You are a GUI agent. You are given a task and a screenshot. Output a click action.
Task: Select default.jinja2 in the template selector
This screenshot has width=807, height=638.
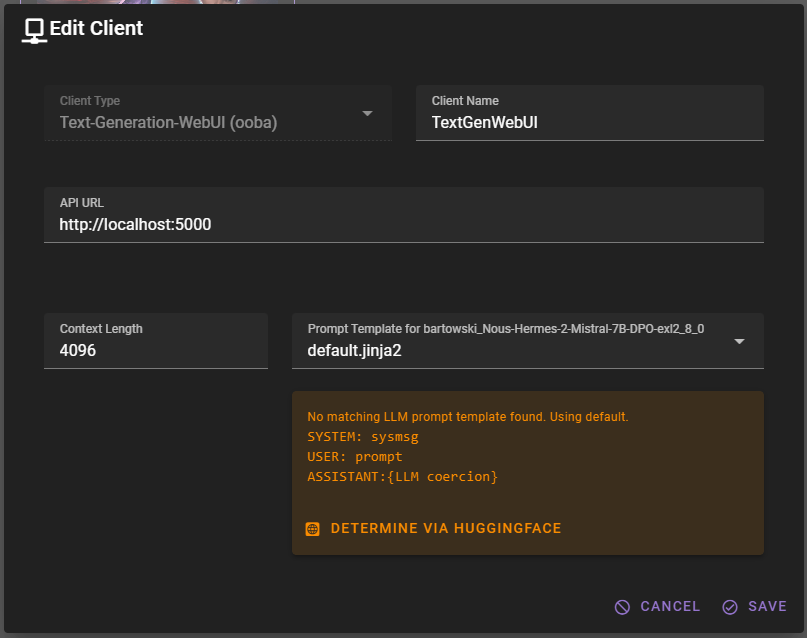tap(358, 350)
